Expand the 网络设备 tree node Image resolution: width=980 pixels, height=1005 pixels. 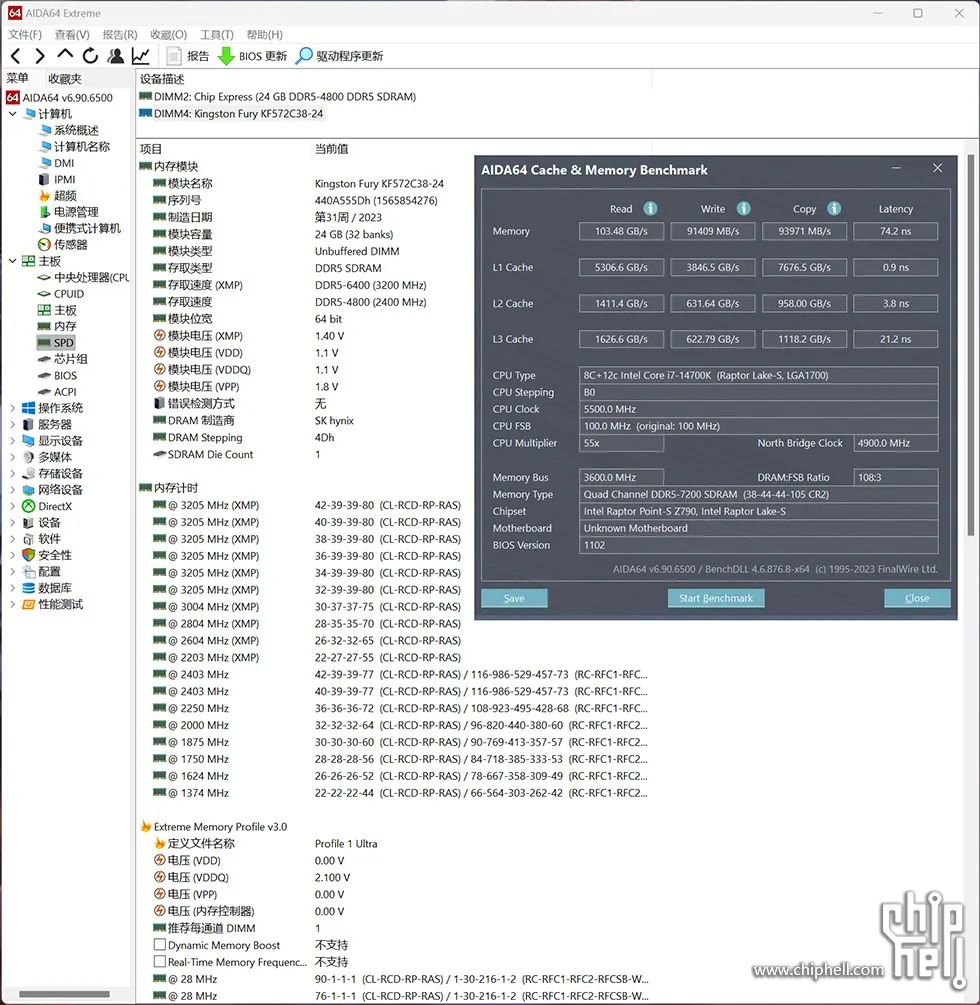click(x=12, y=490)
